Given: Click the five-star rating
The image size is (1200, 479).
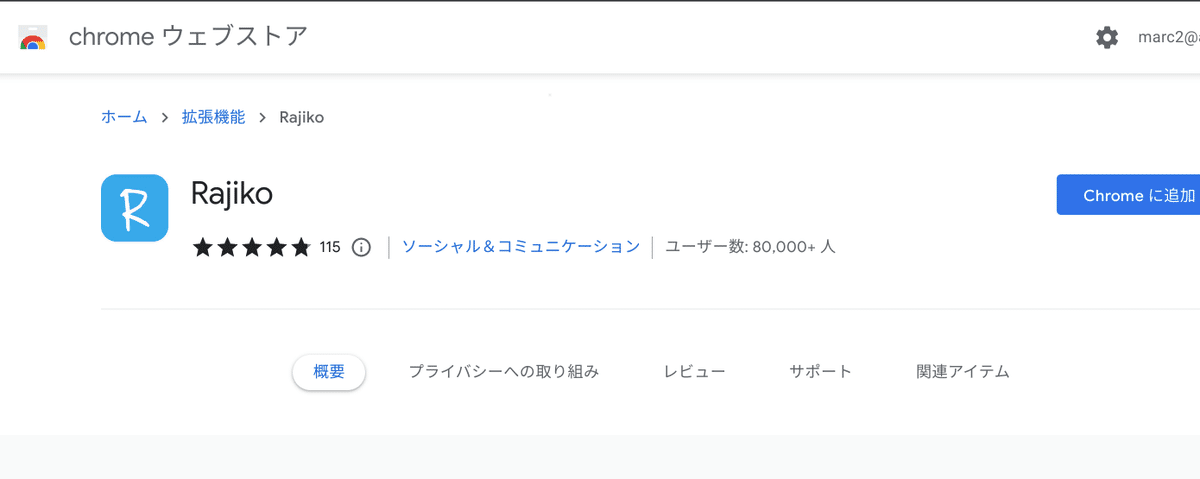Looking at the screenshot, I should [x=252, y=247].
